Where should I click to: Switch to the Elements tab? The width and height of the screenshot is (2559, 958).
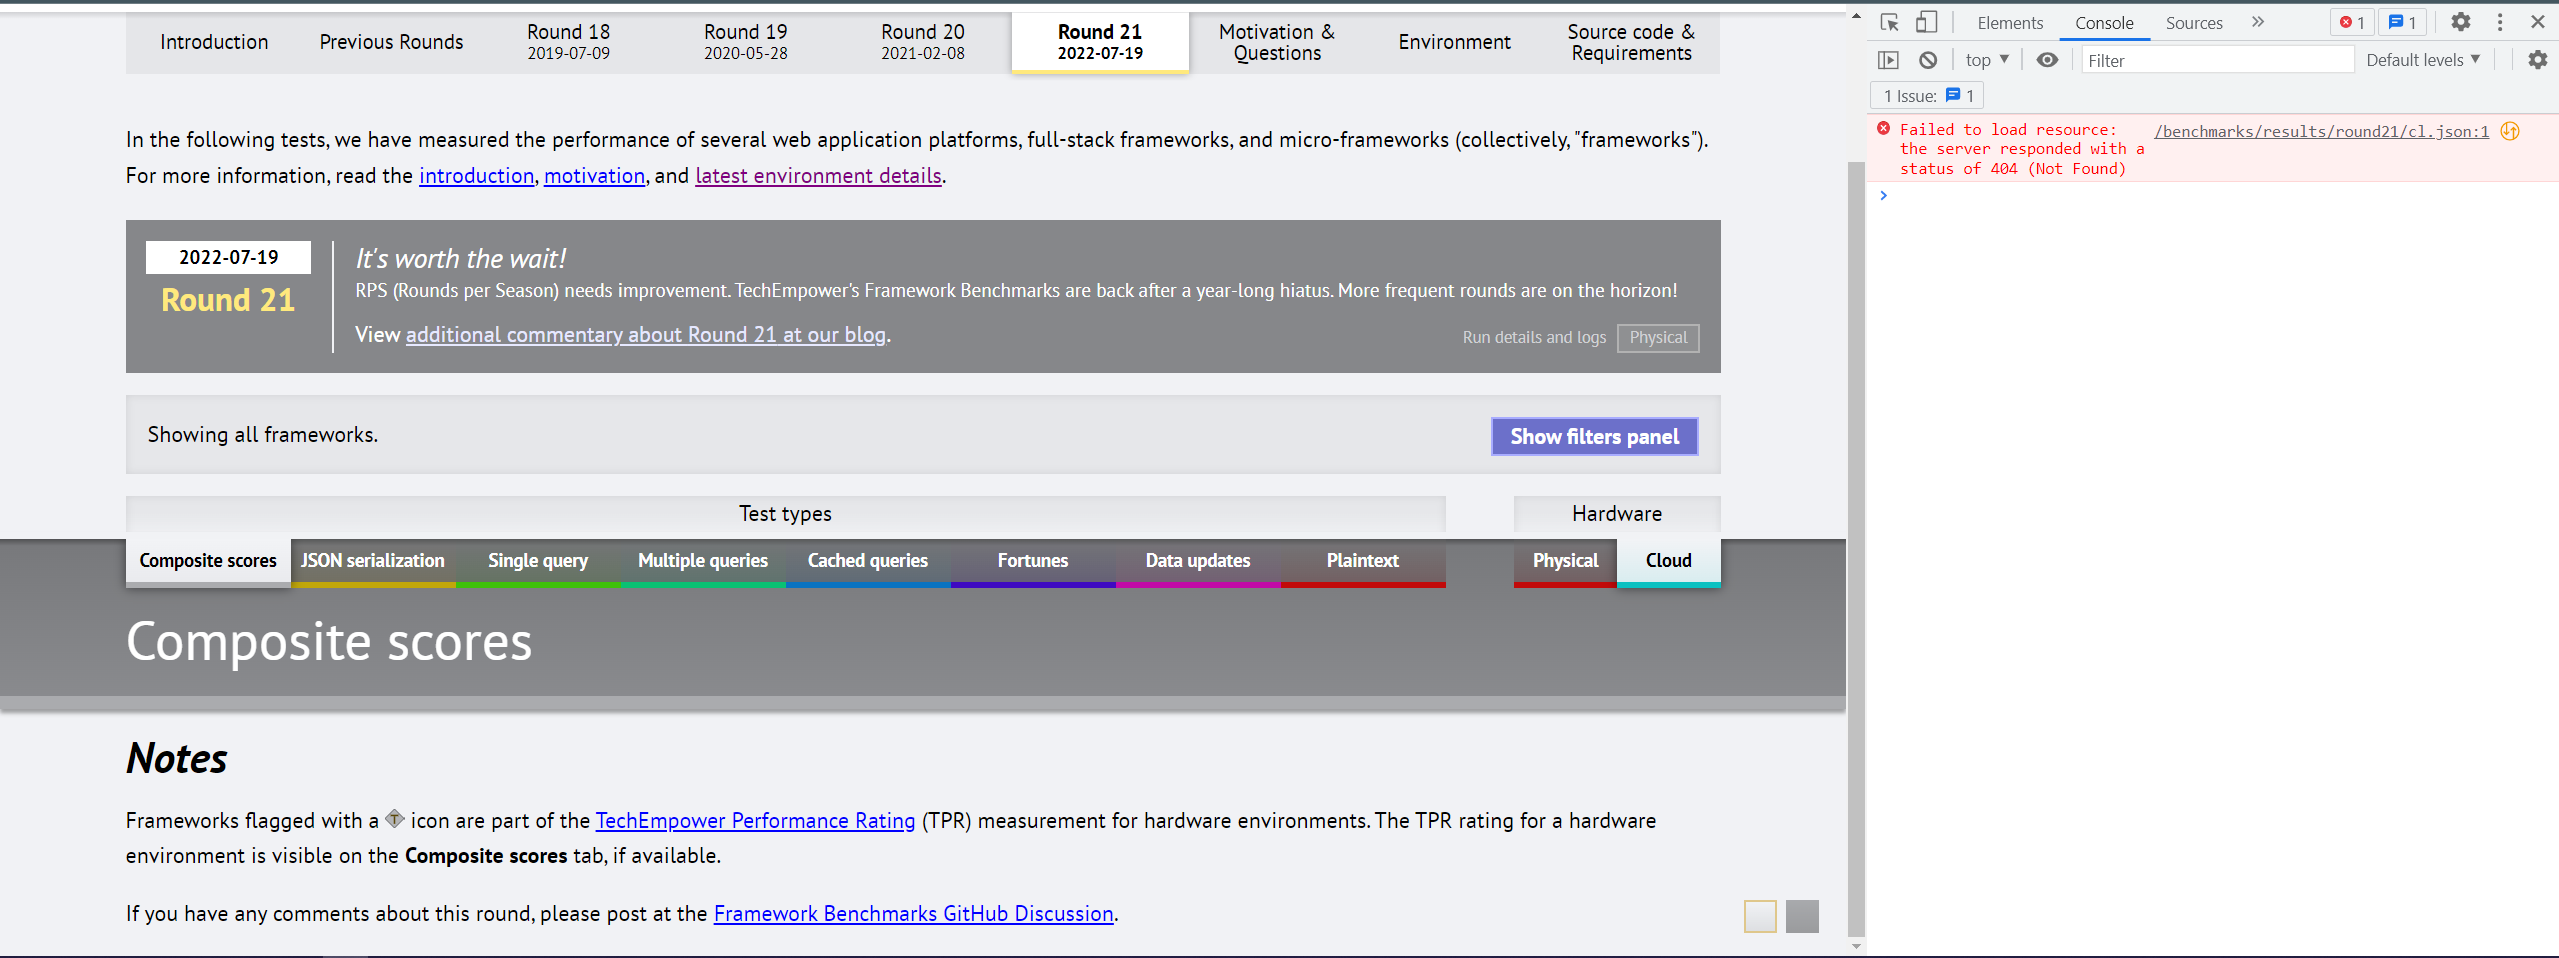pyautogui.click(x=2009, y=23)
